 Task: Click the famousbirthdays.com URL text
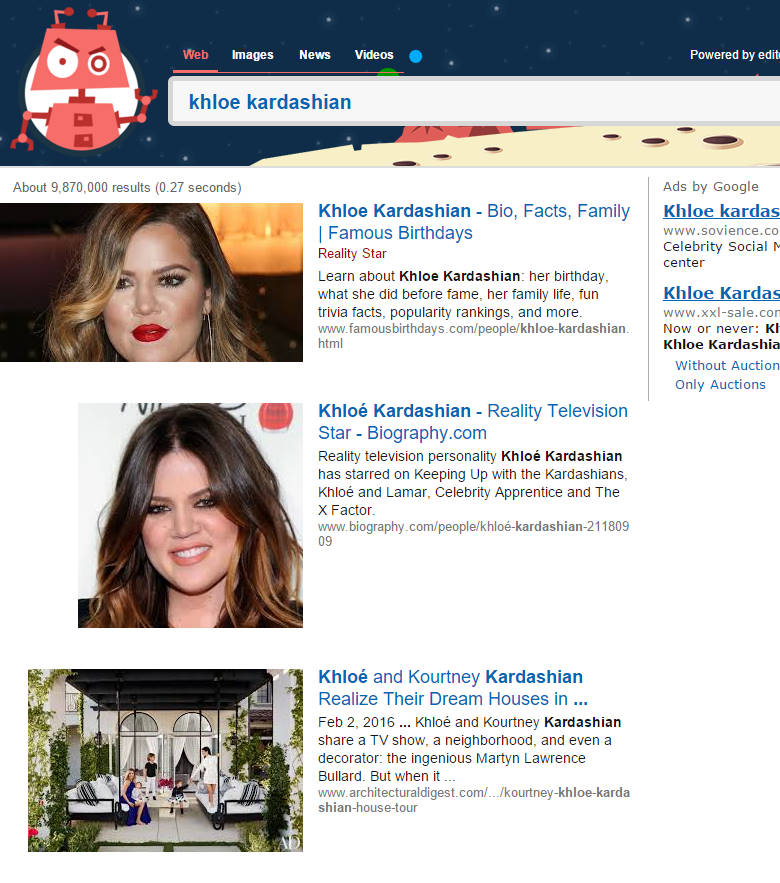pos(474,336)
